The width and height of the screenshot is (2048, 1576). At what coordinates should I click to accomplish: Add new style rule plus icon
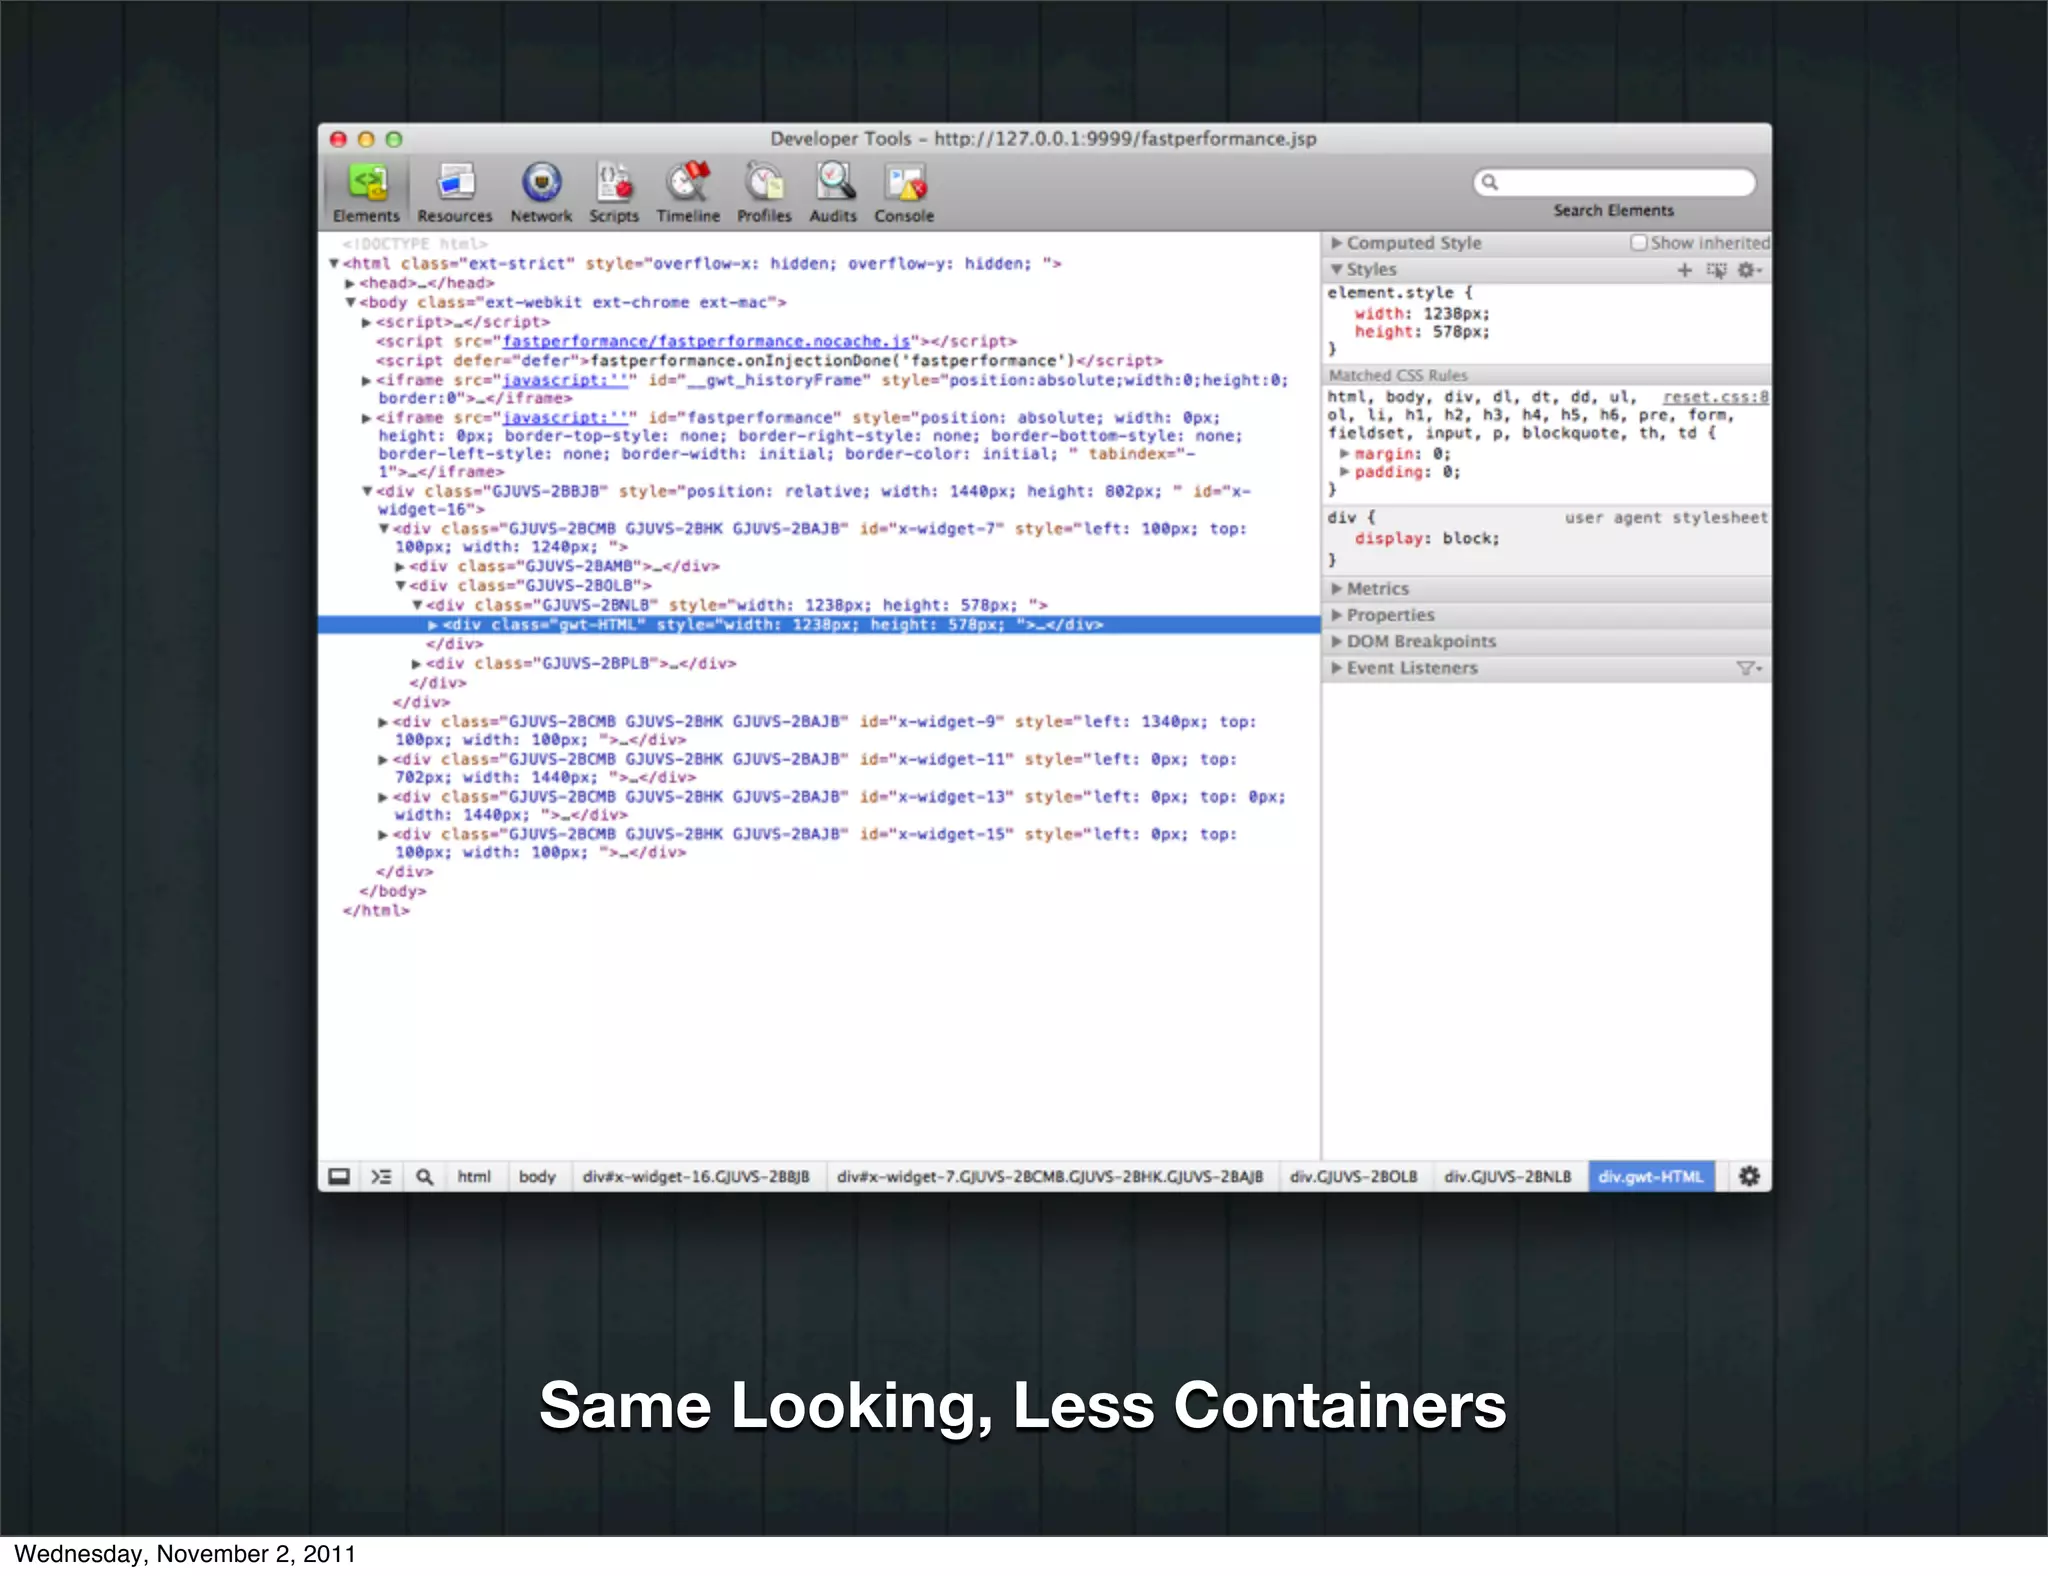pos(1685,270)
